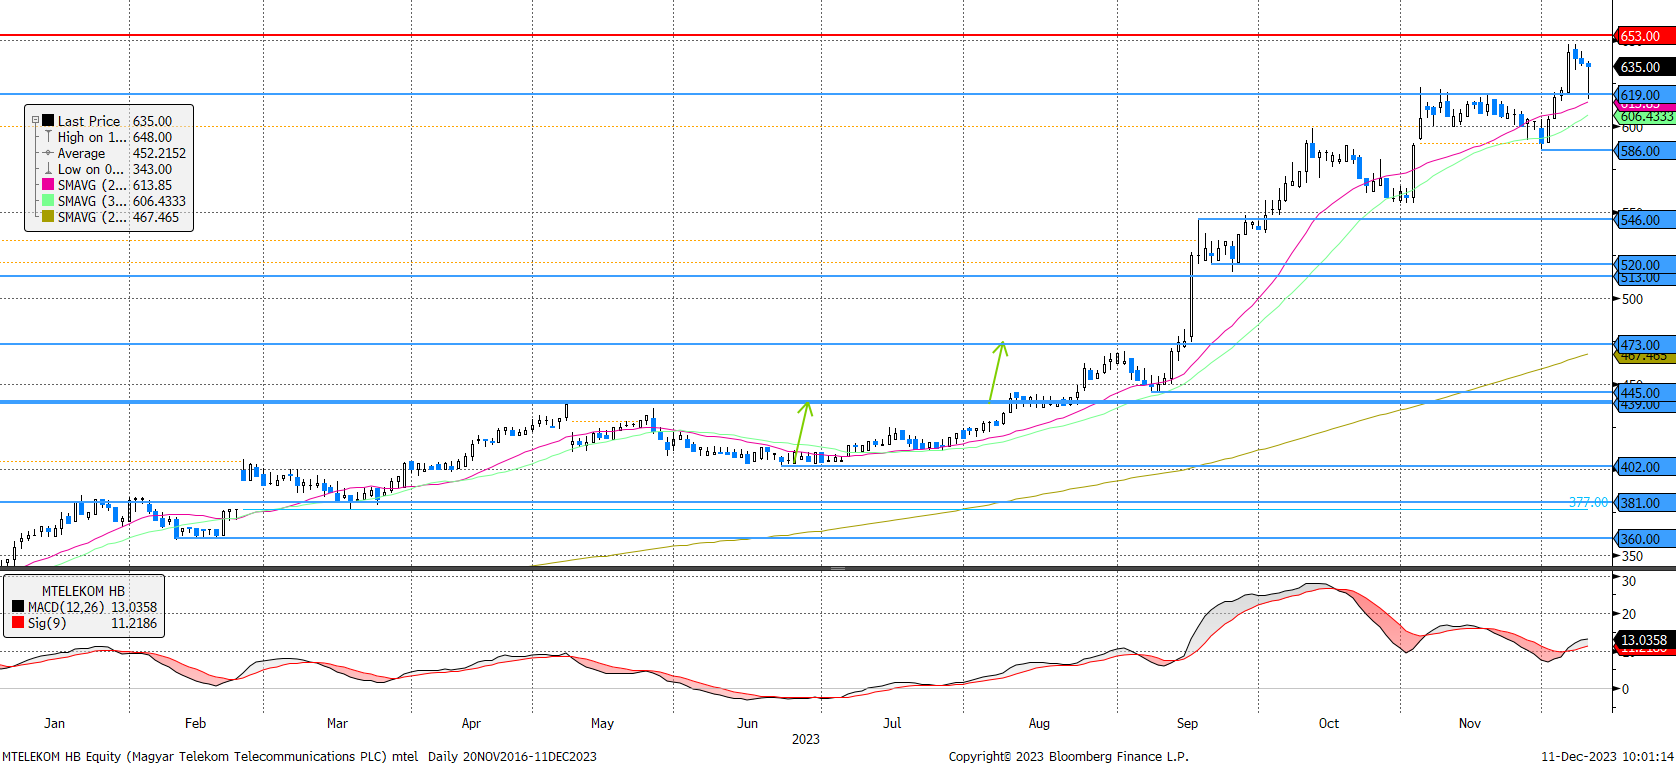Click the 11-Dec-2023 timestamp in footer
1676x765 pixels.
[x=1607, y=756]
